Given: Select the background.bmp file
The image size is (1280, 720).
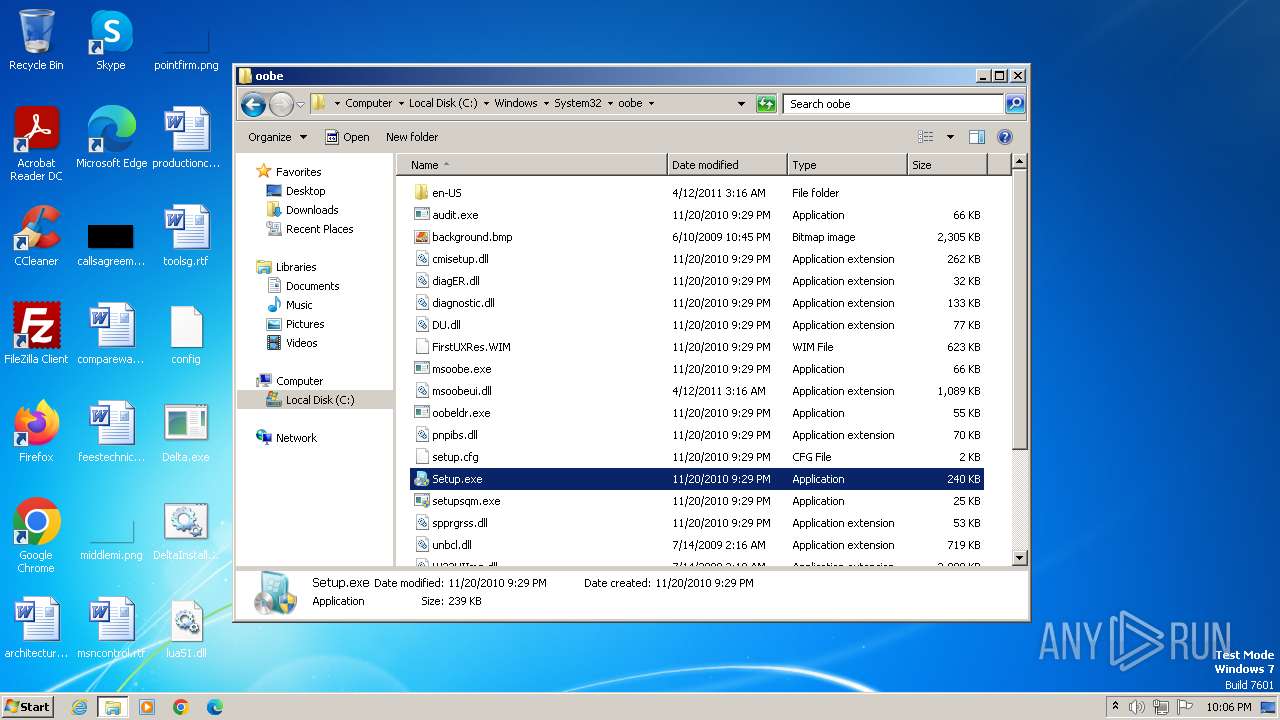Looking at the screenshot, I should click(472, 237).
